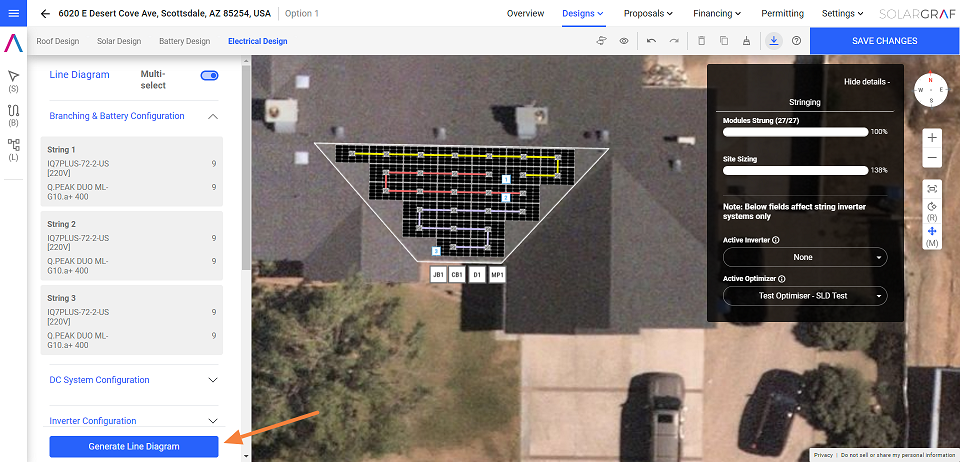The image size is (960, 462).
Task: Open the Active Optimizer dropdown
Action: point(804,296)
